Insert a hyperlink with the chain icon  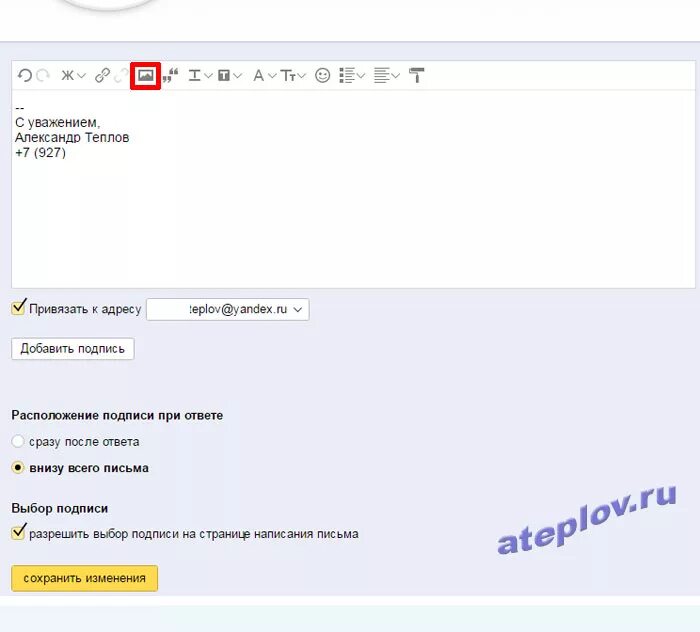pyautogui.click(x=103, y=75)
